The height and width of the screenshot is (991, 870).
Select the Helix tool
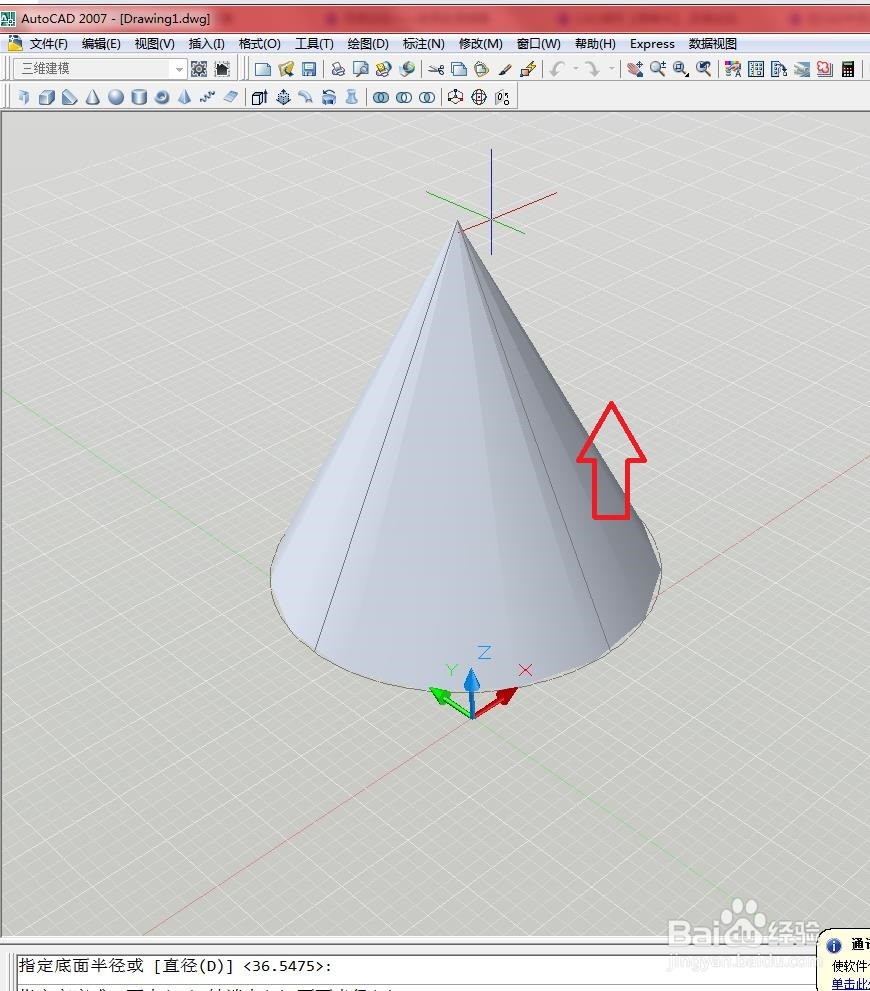tap(207, 97)
